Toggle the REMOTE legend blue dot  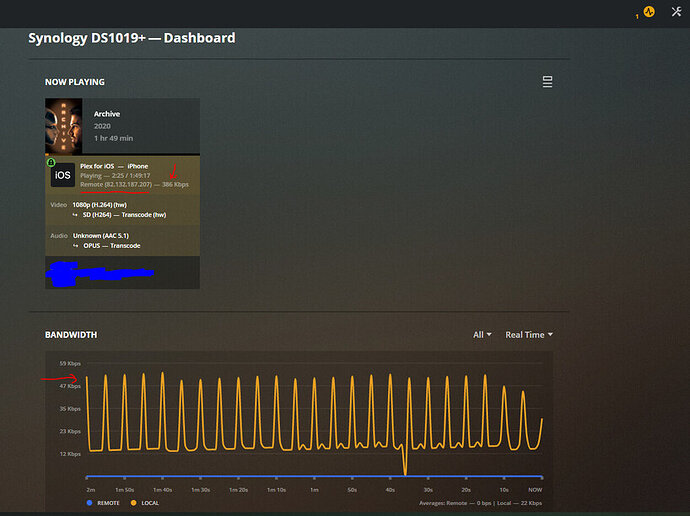coord(89,503)
